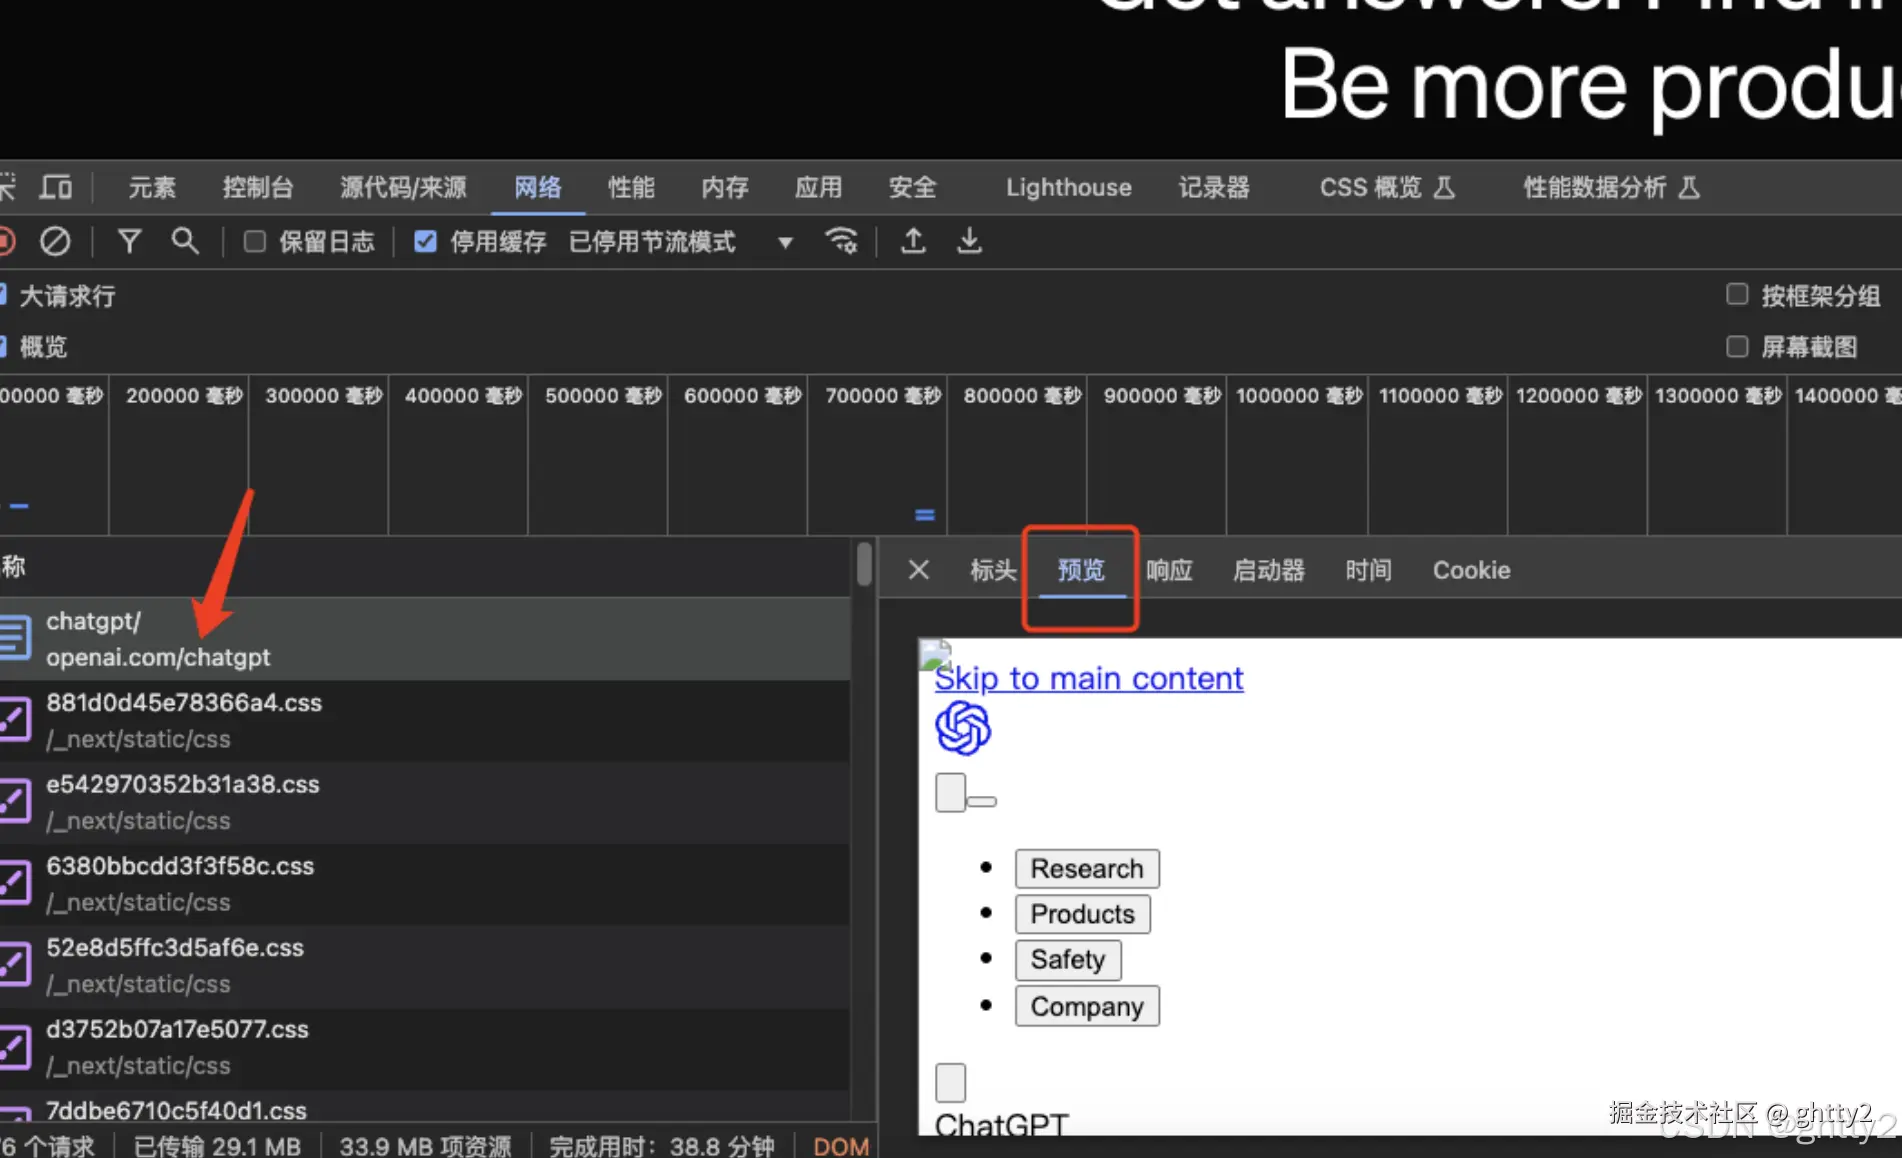
Task: Click the 完成用时: 38.8 分钟 status text
Action: [662, 1146]
